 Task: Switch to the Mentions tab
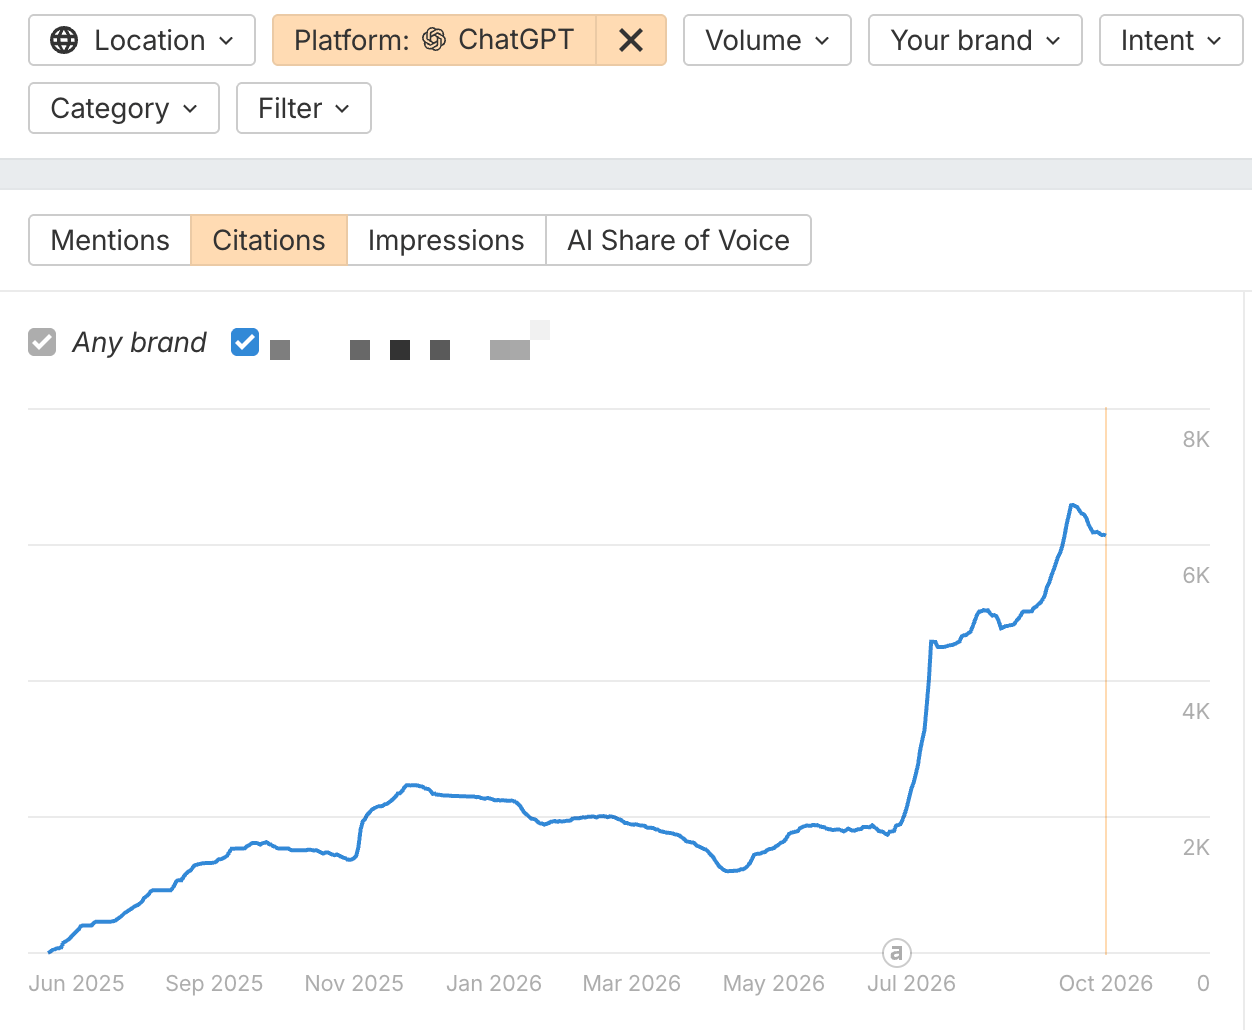click(x=110, y=240)
